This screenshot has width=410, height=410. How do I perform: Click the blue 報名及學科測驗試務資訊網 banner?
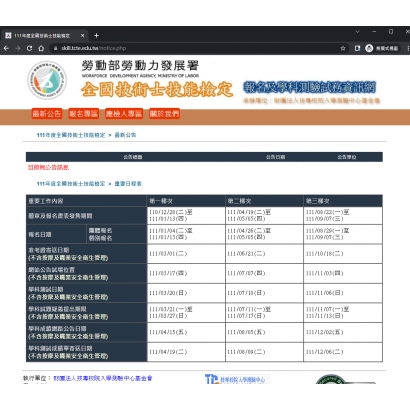click(x=310, y=87)
